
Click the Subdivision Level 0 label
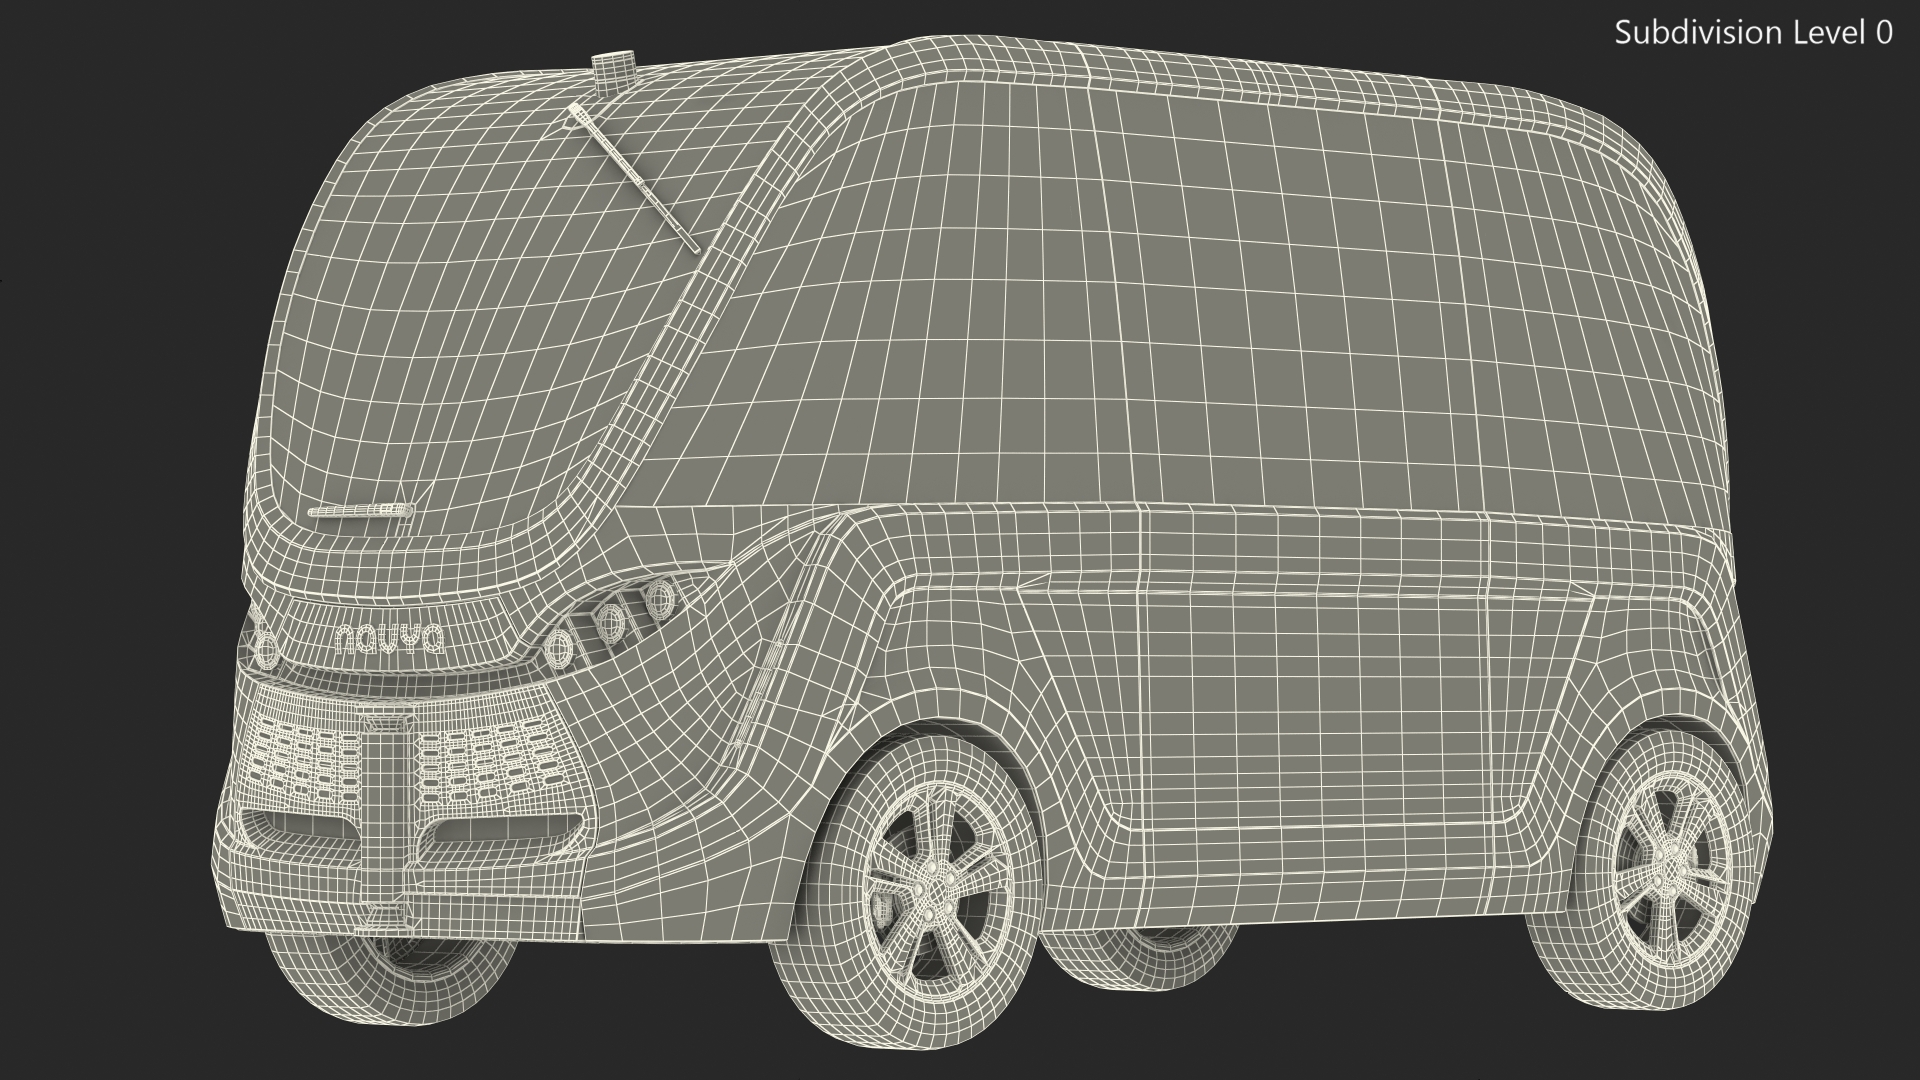[x=1753, y=33]
